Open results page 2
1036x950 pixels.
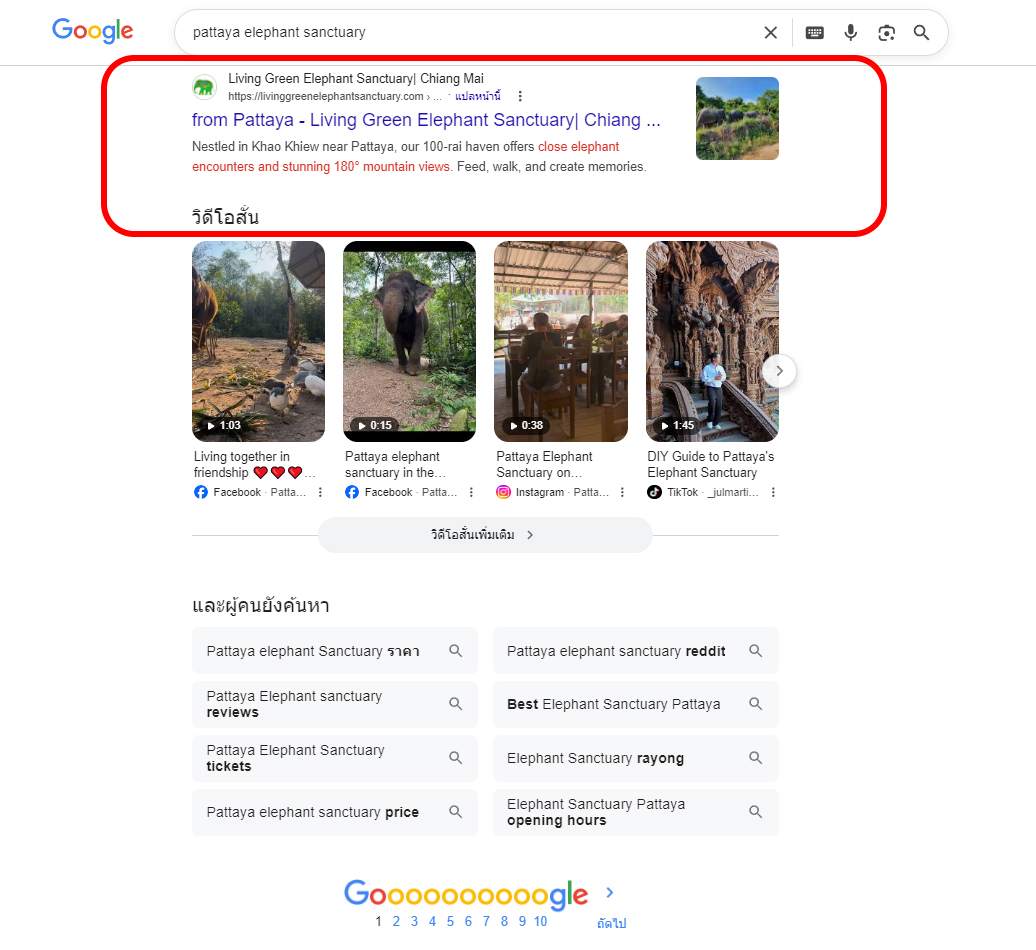396,921
